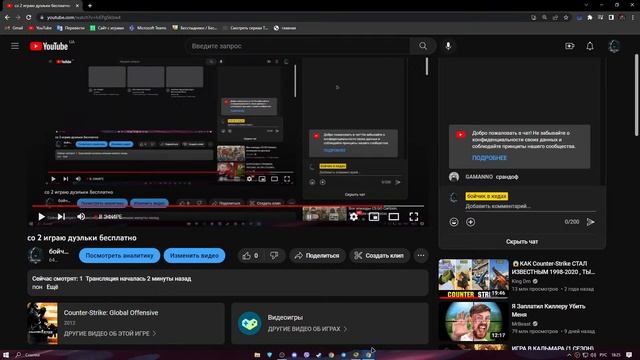Mute the player volume speaker icon
Screen dimensions: 640x360
[x=81, y=217]
